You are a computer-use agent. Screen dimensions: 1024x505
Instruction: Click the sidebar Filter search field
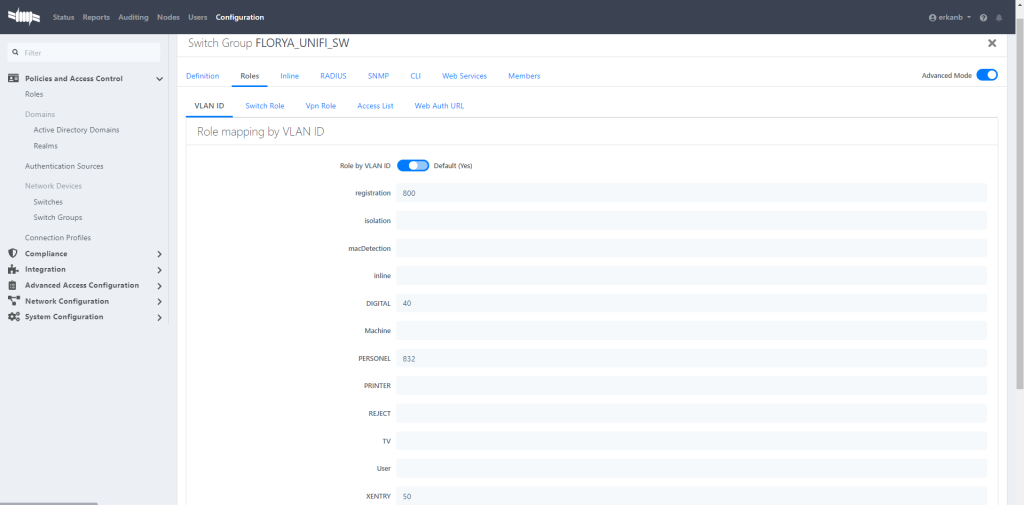coord(85,52)
